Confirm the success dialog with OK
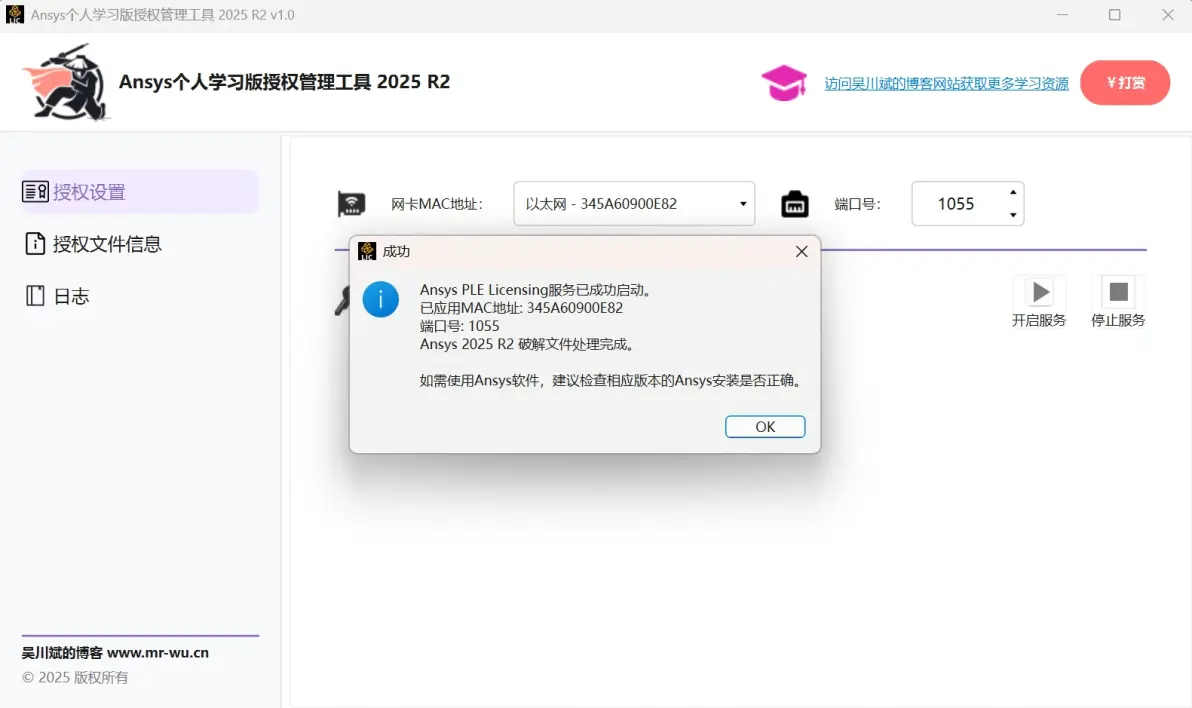This screenshot has width=1192, height=708. (x=765, y=427)
